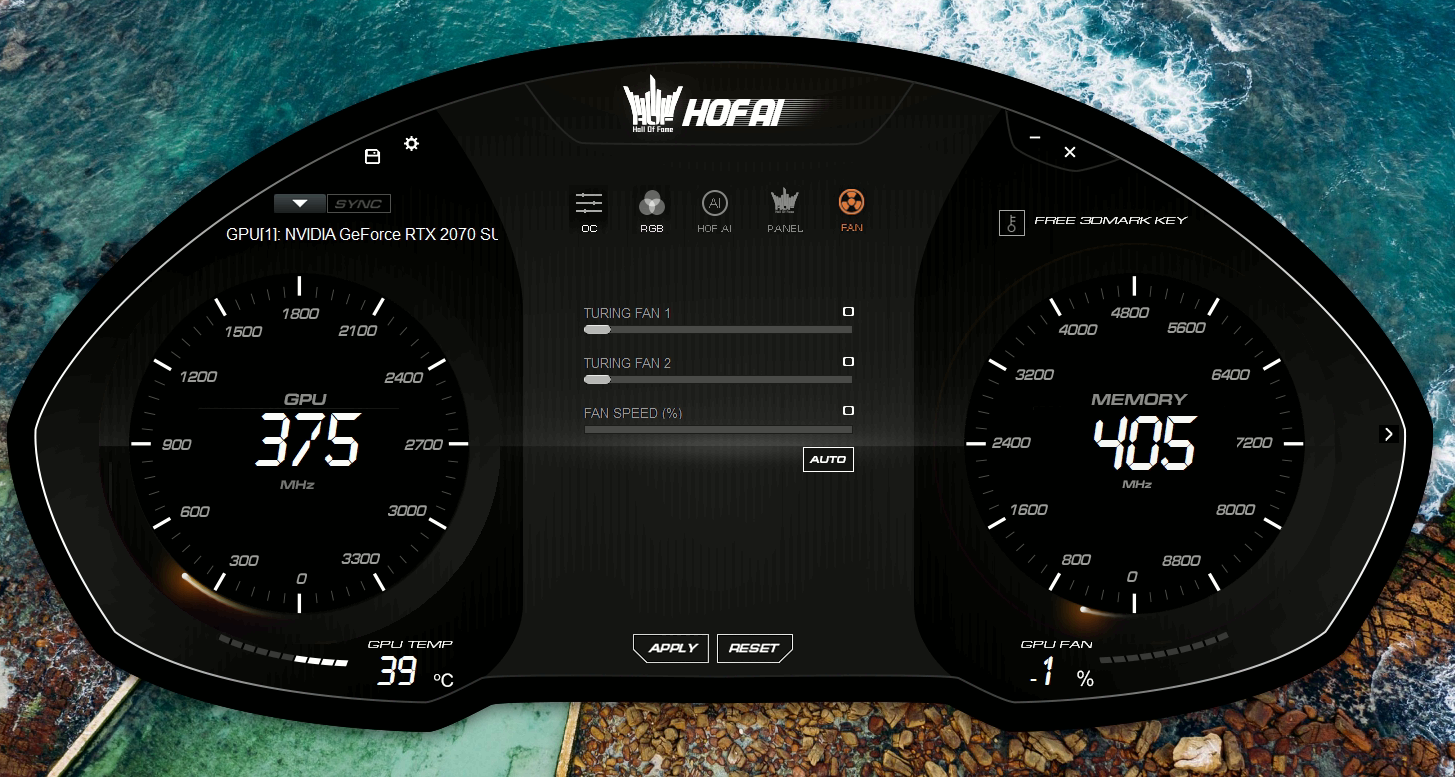
Task: Toggle the SYNC button
Action: tap(358, 204)
